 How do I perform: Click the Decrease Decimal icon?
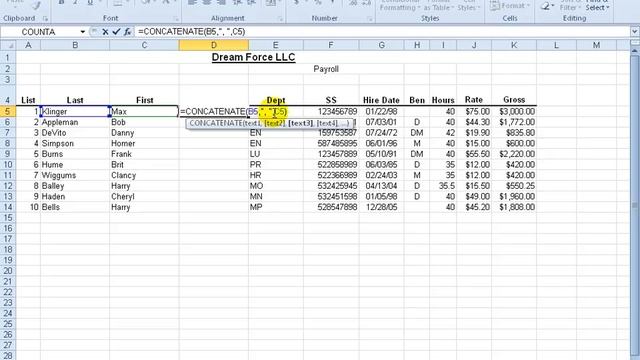pyautogui.click(x=366, y=3)
